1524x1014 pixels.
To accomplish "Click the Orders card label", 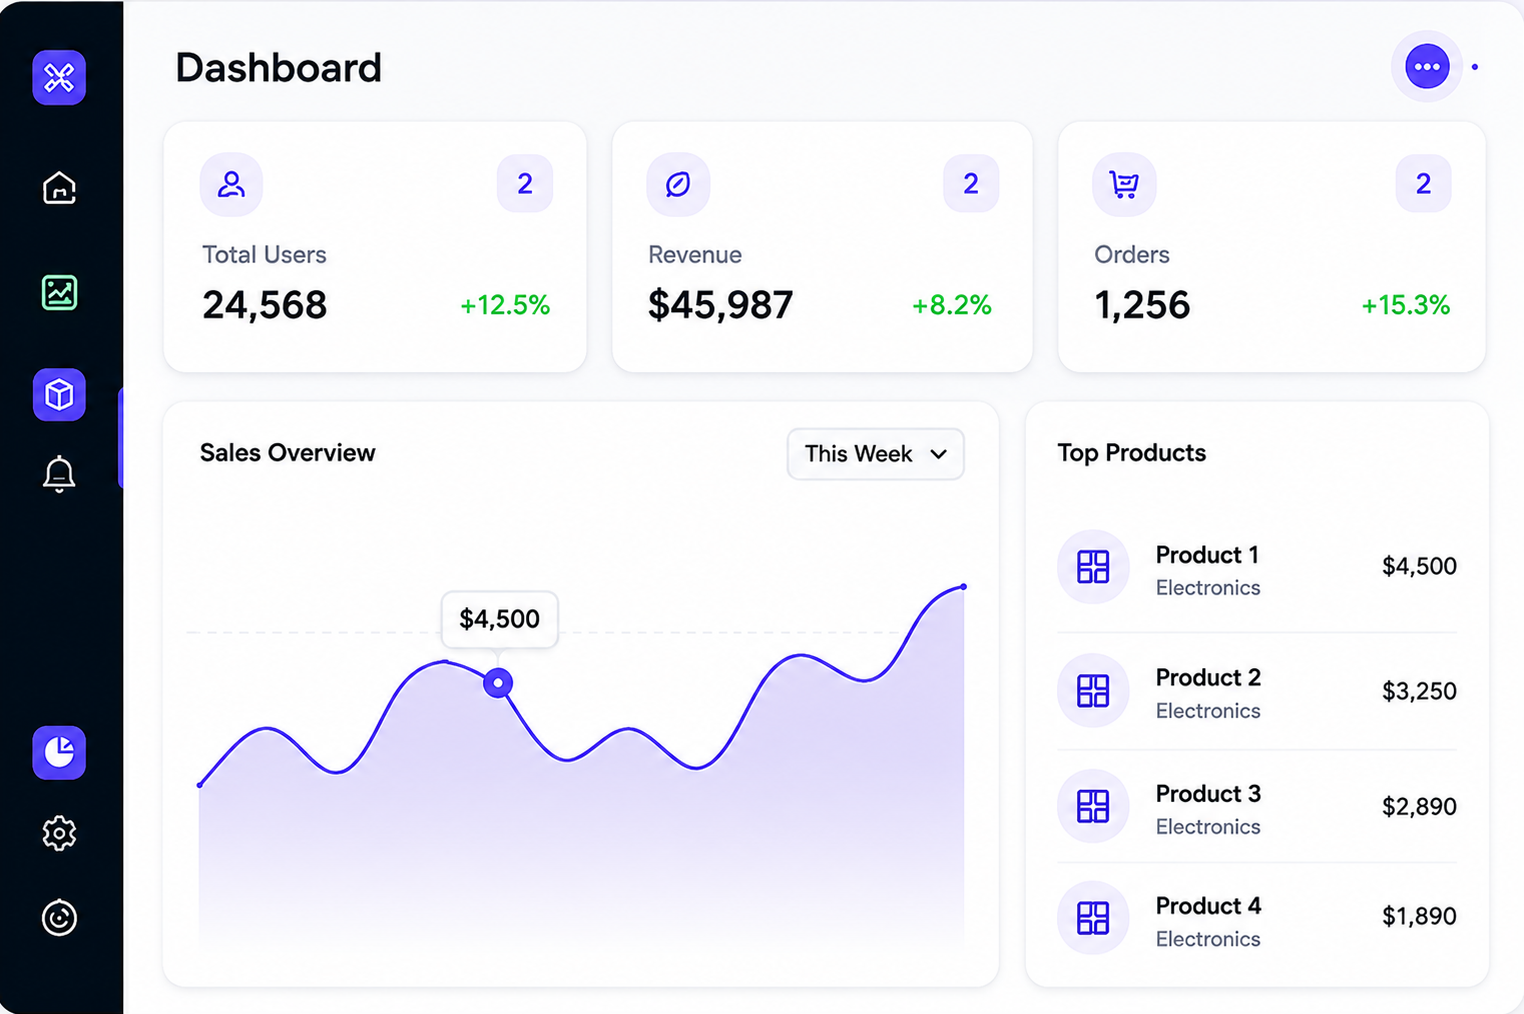I will 1132,255.
